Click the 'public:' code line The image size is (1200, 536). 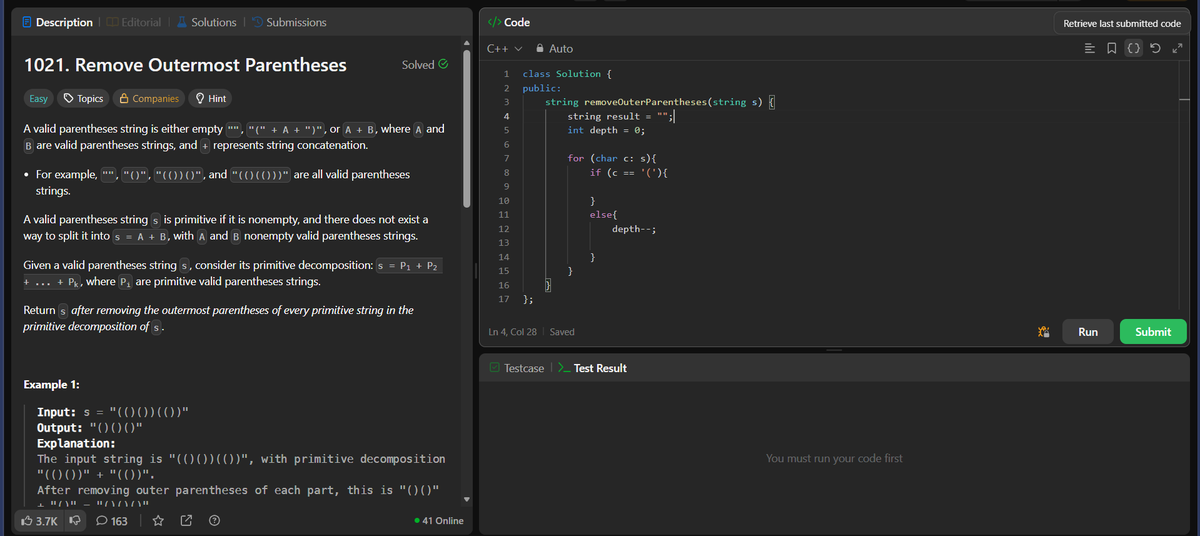tap(541, 88)
